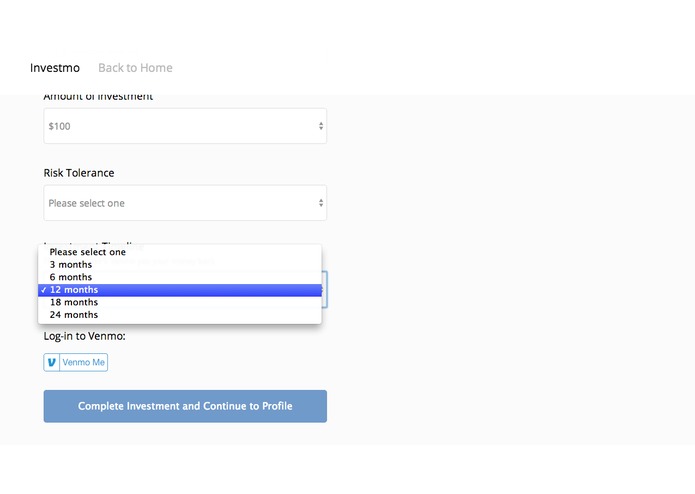
Task: Open the Investmo brand link
Action: (55, 68)
